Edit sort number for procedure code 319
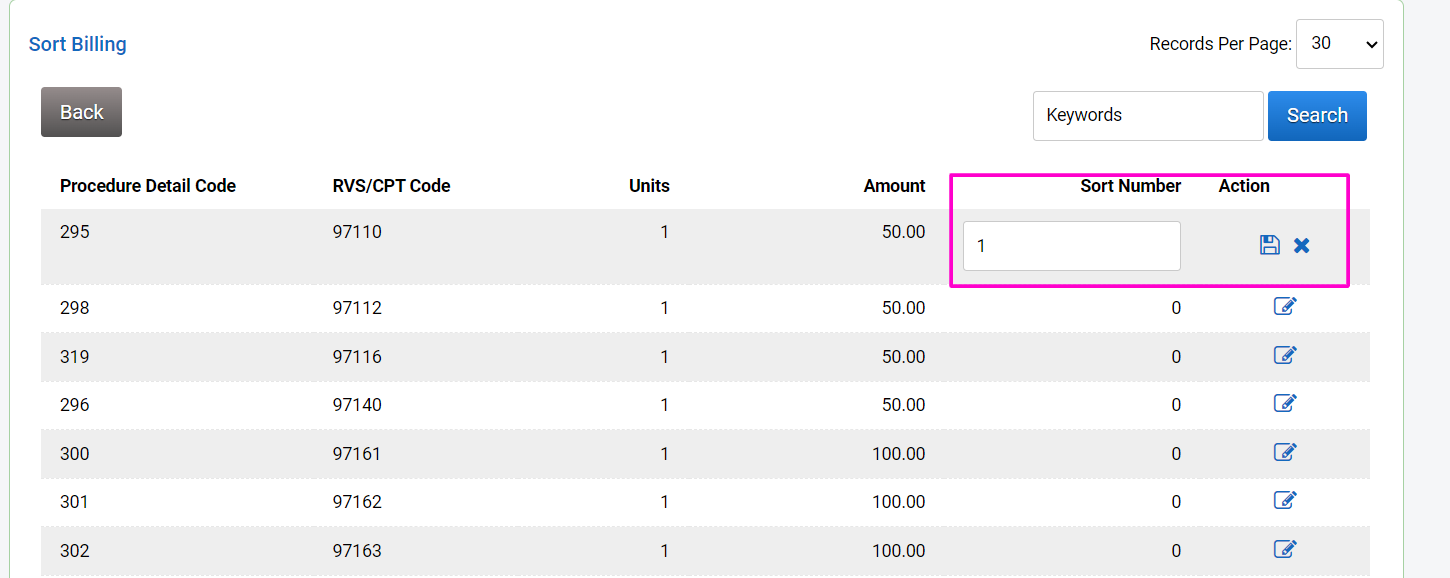The width and height of the screenshot is (1450, 578). 1285,355
